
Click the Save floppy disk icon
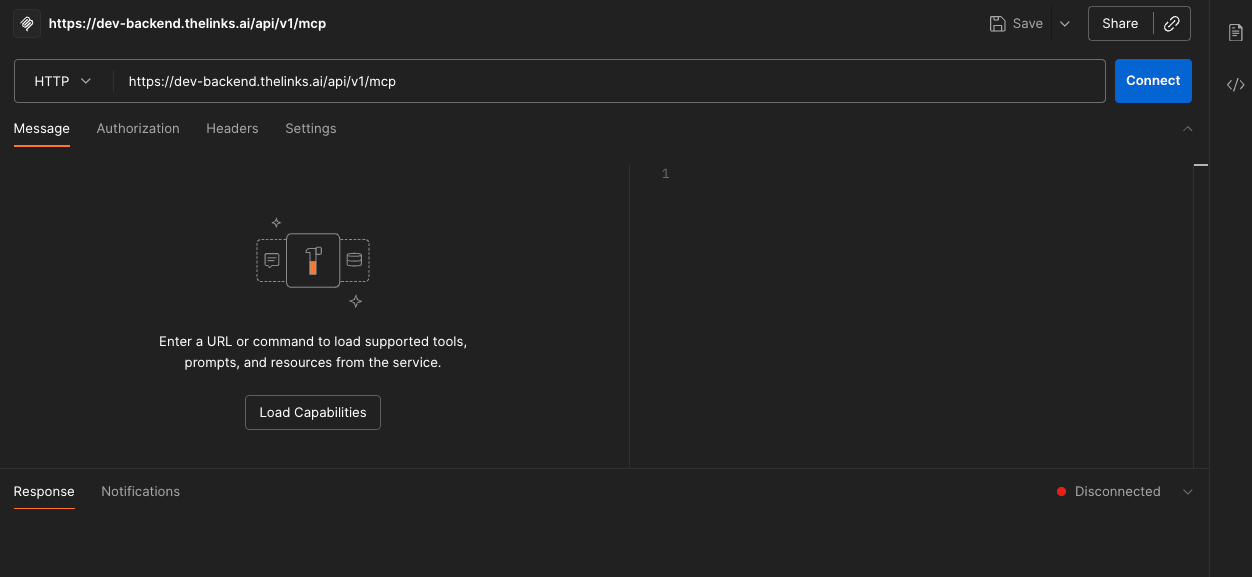point(997,24)
